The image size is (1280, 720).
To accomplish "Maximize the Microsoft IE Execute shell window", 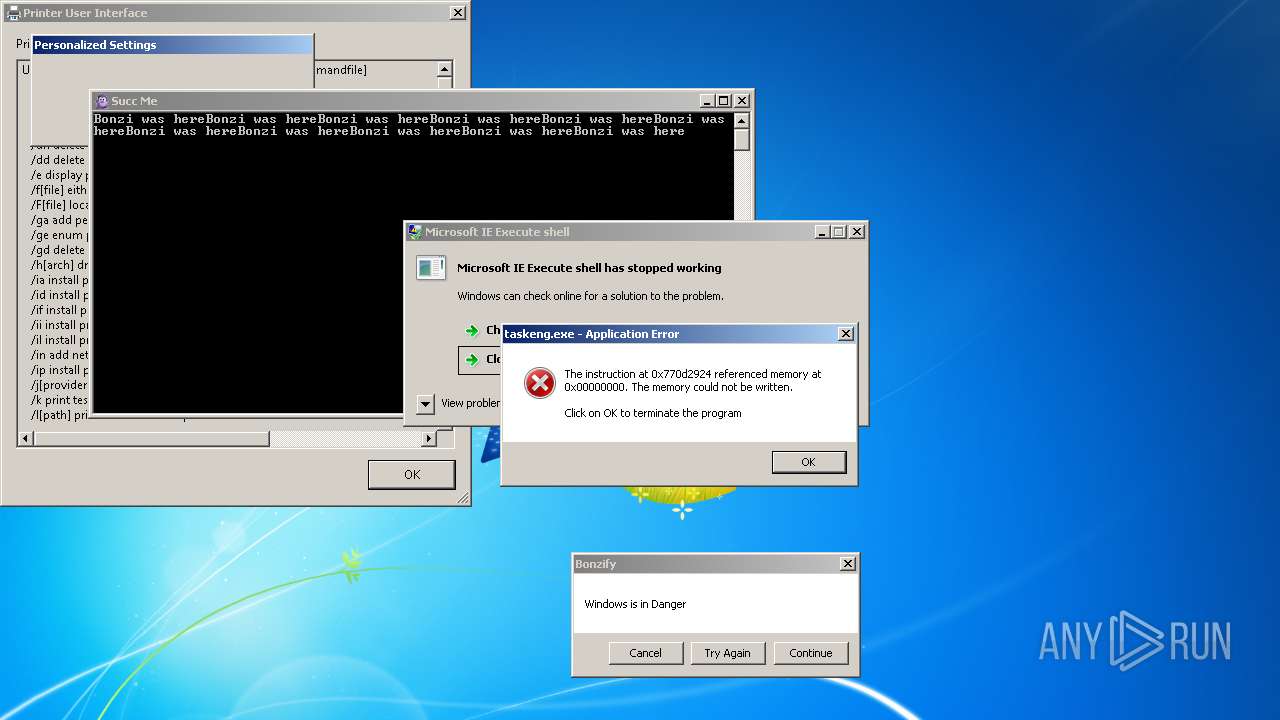I will 839,232.
